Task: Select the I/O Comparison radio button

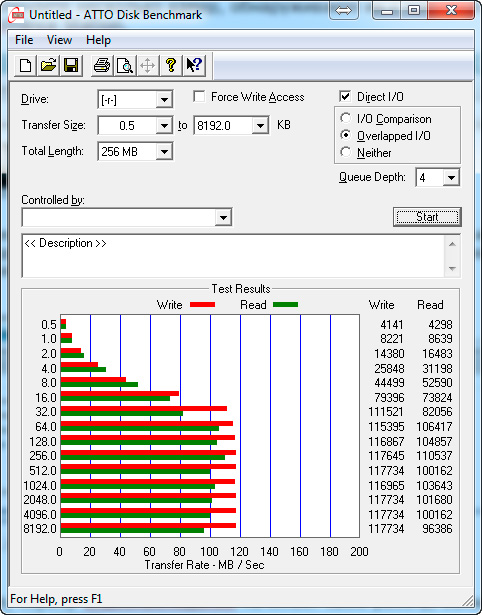Action: click(346, 118)
